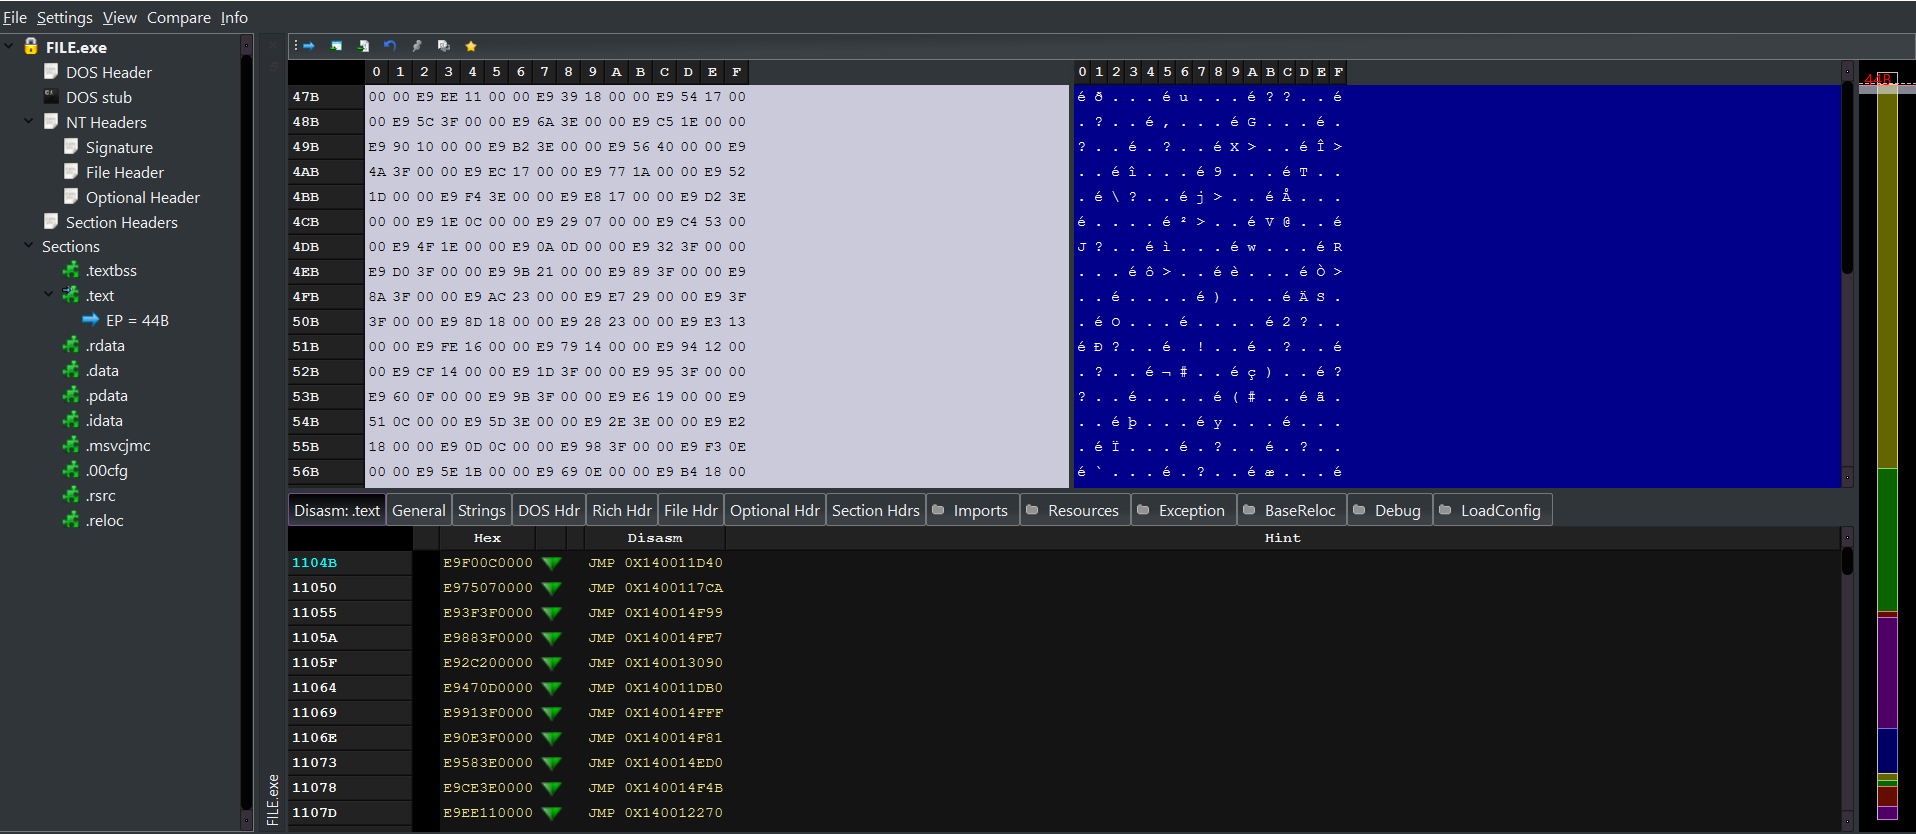Select the .idata section
Viewport: 1916px width, 834px height.
[x=104, y=420]
